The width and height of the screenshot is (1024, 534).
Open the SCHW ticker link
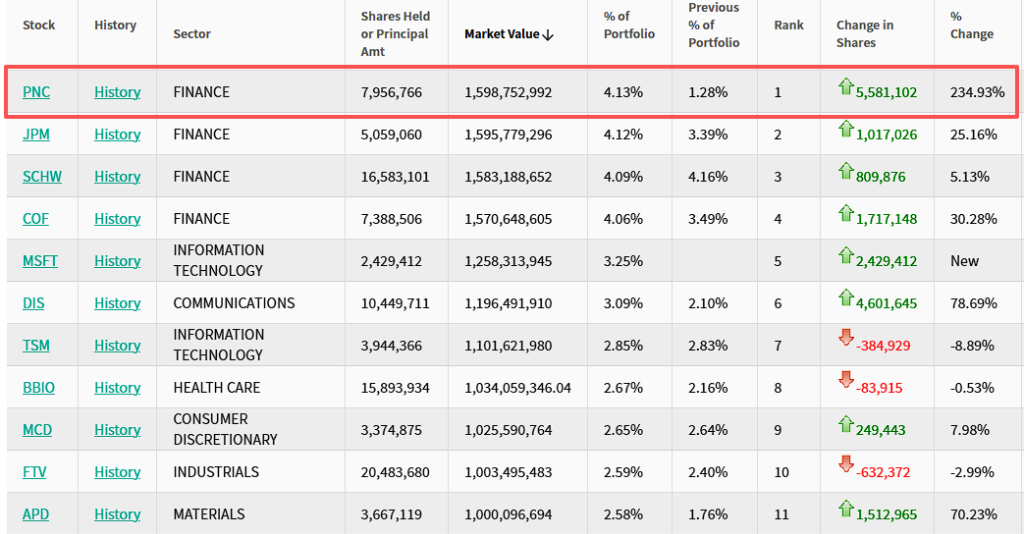pyautogui.click(x=42, y=177)
